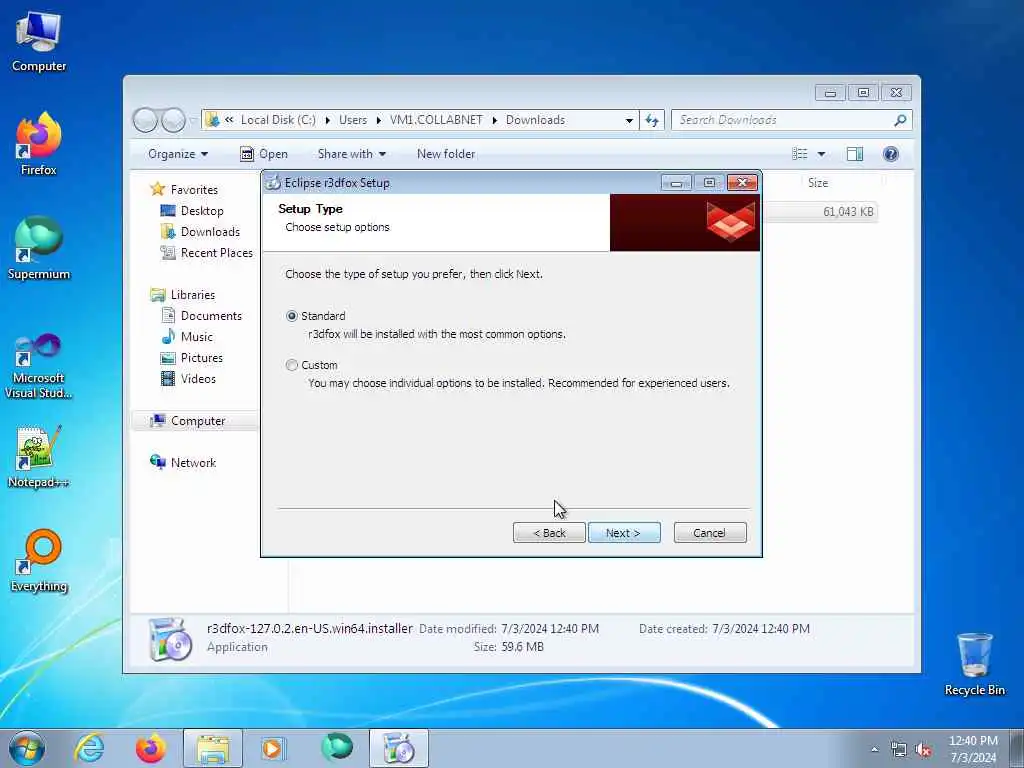
Task: Open Favorites in navigation pane
Action: 194,189
